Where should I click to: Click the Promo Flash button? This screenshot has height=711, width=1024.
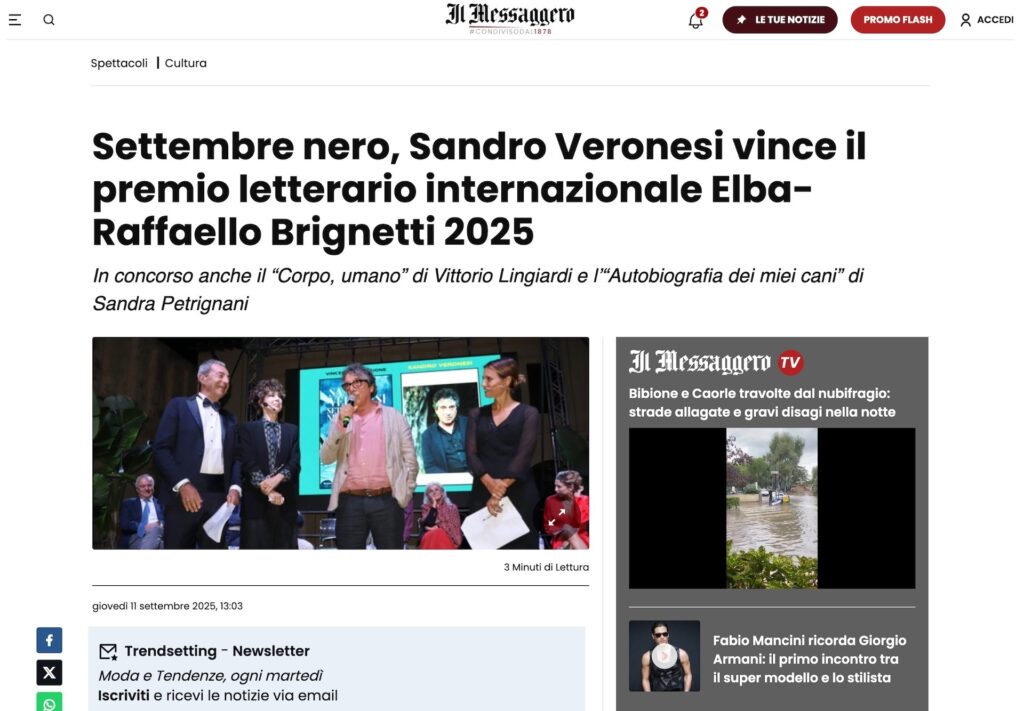(x=897, y=20)
